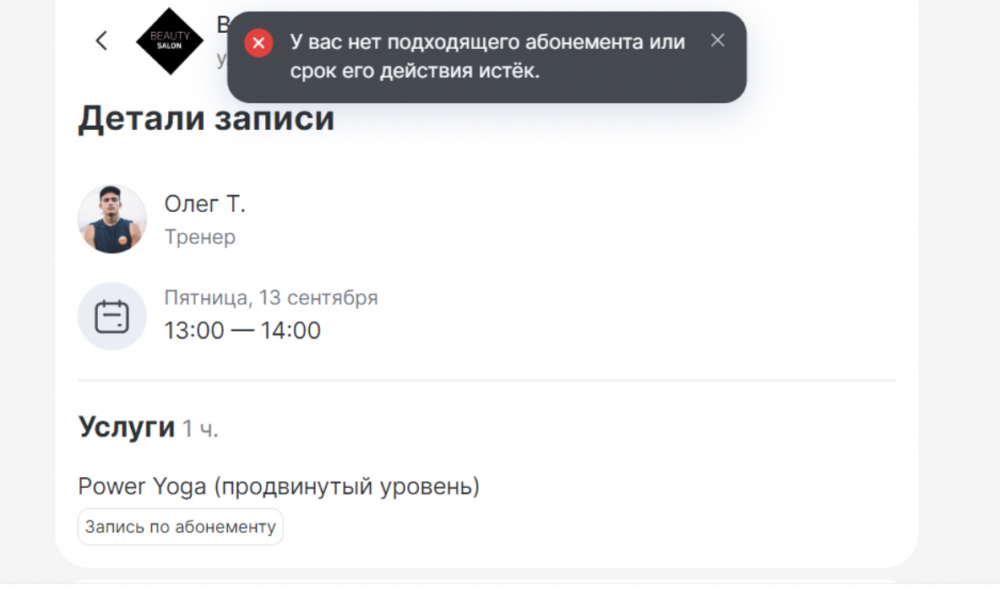This screenshot has height=591, width=1000.
Task: Select the Power Yoga service entry
Action: click(x=279, y=487)
